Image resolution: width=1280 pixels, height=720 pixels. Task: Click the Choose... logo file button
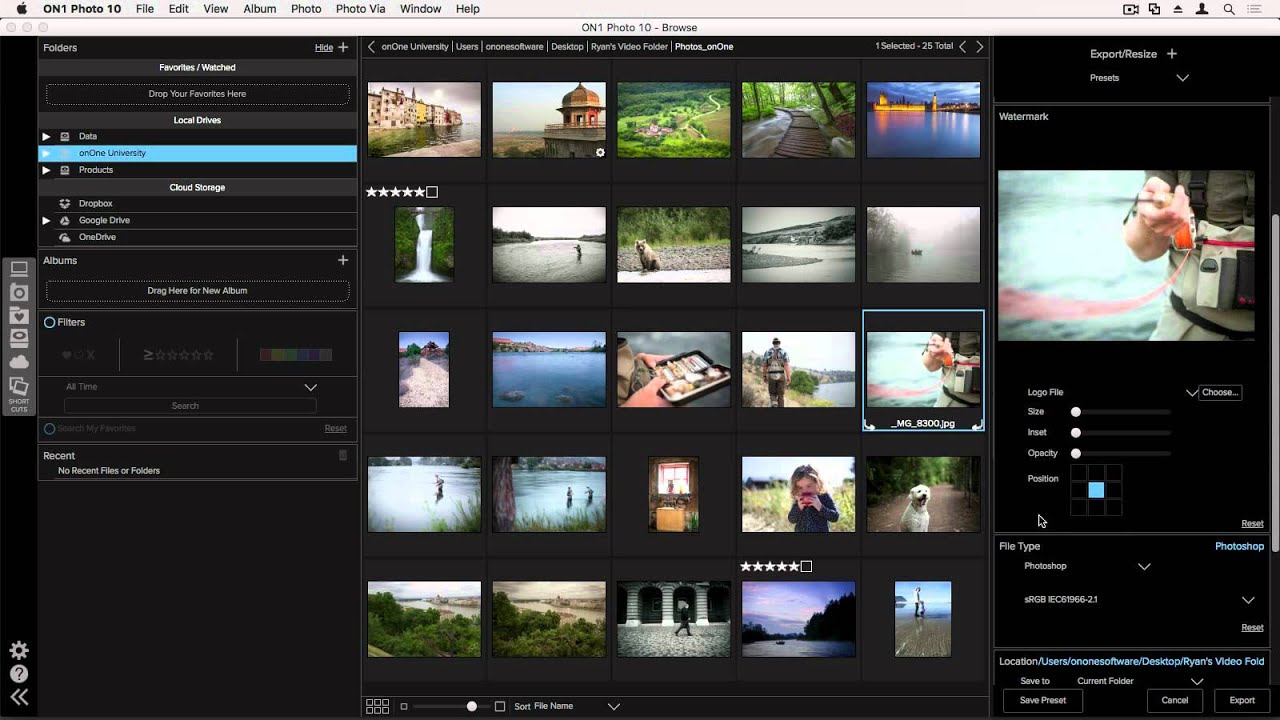pyautogui.click(x=1220, y=392)
